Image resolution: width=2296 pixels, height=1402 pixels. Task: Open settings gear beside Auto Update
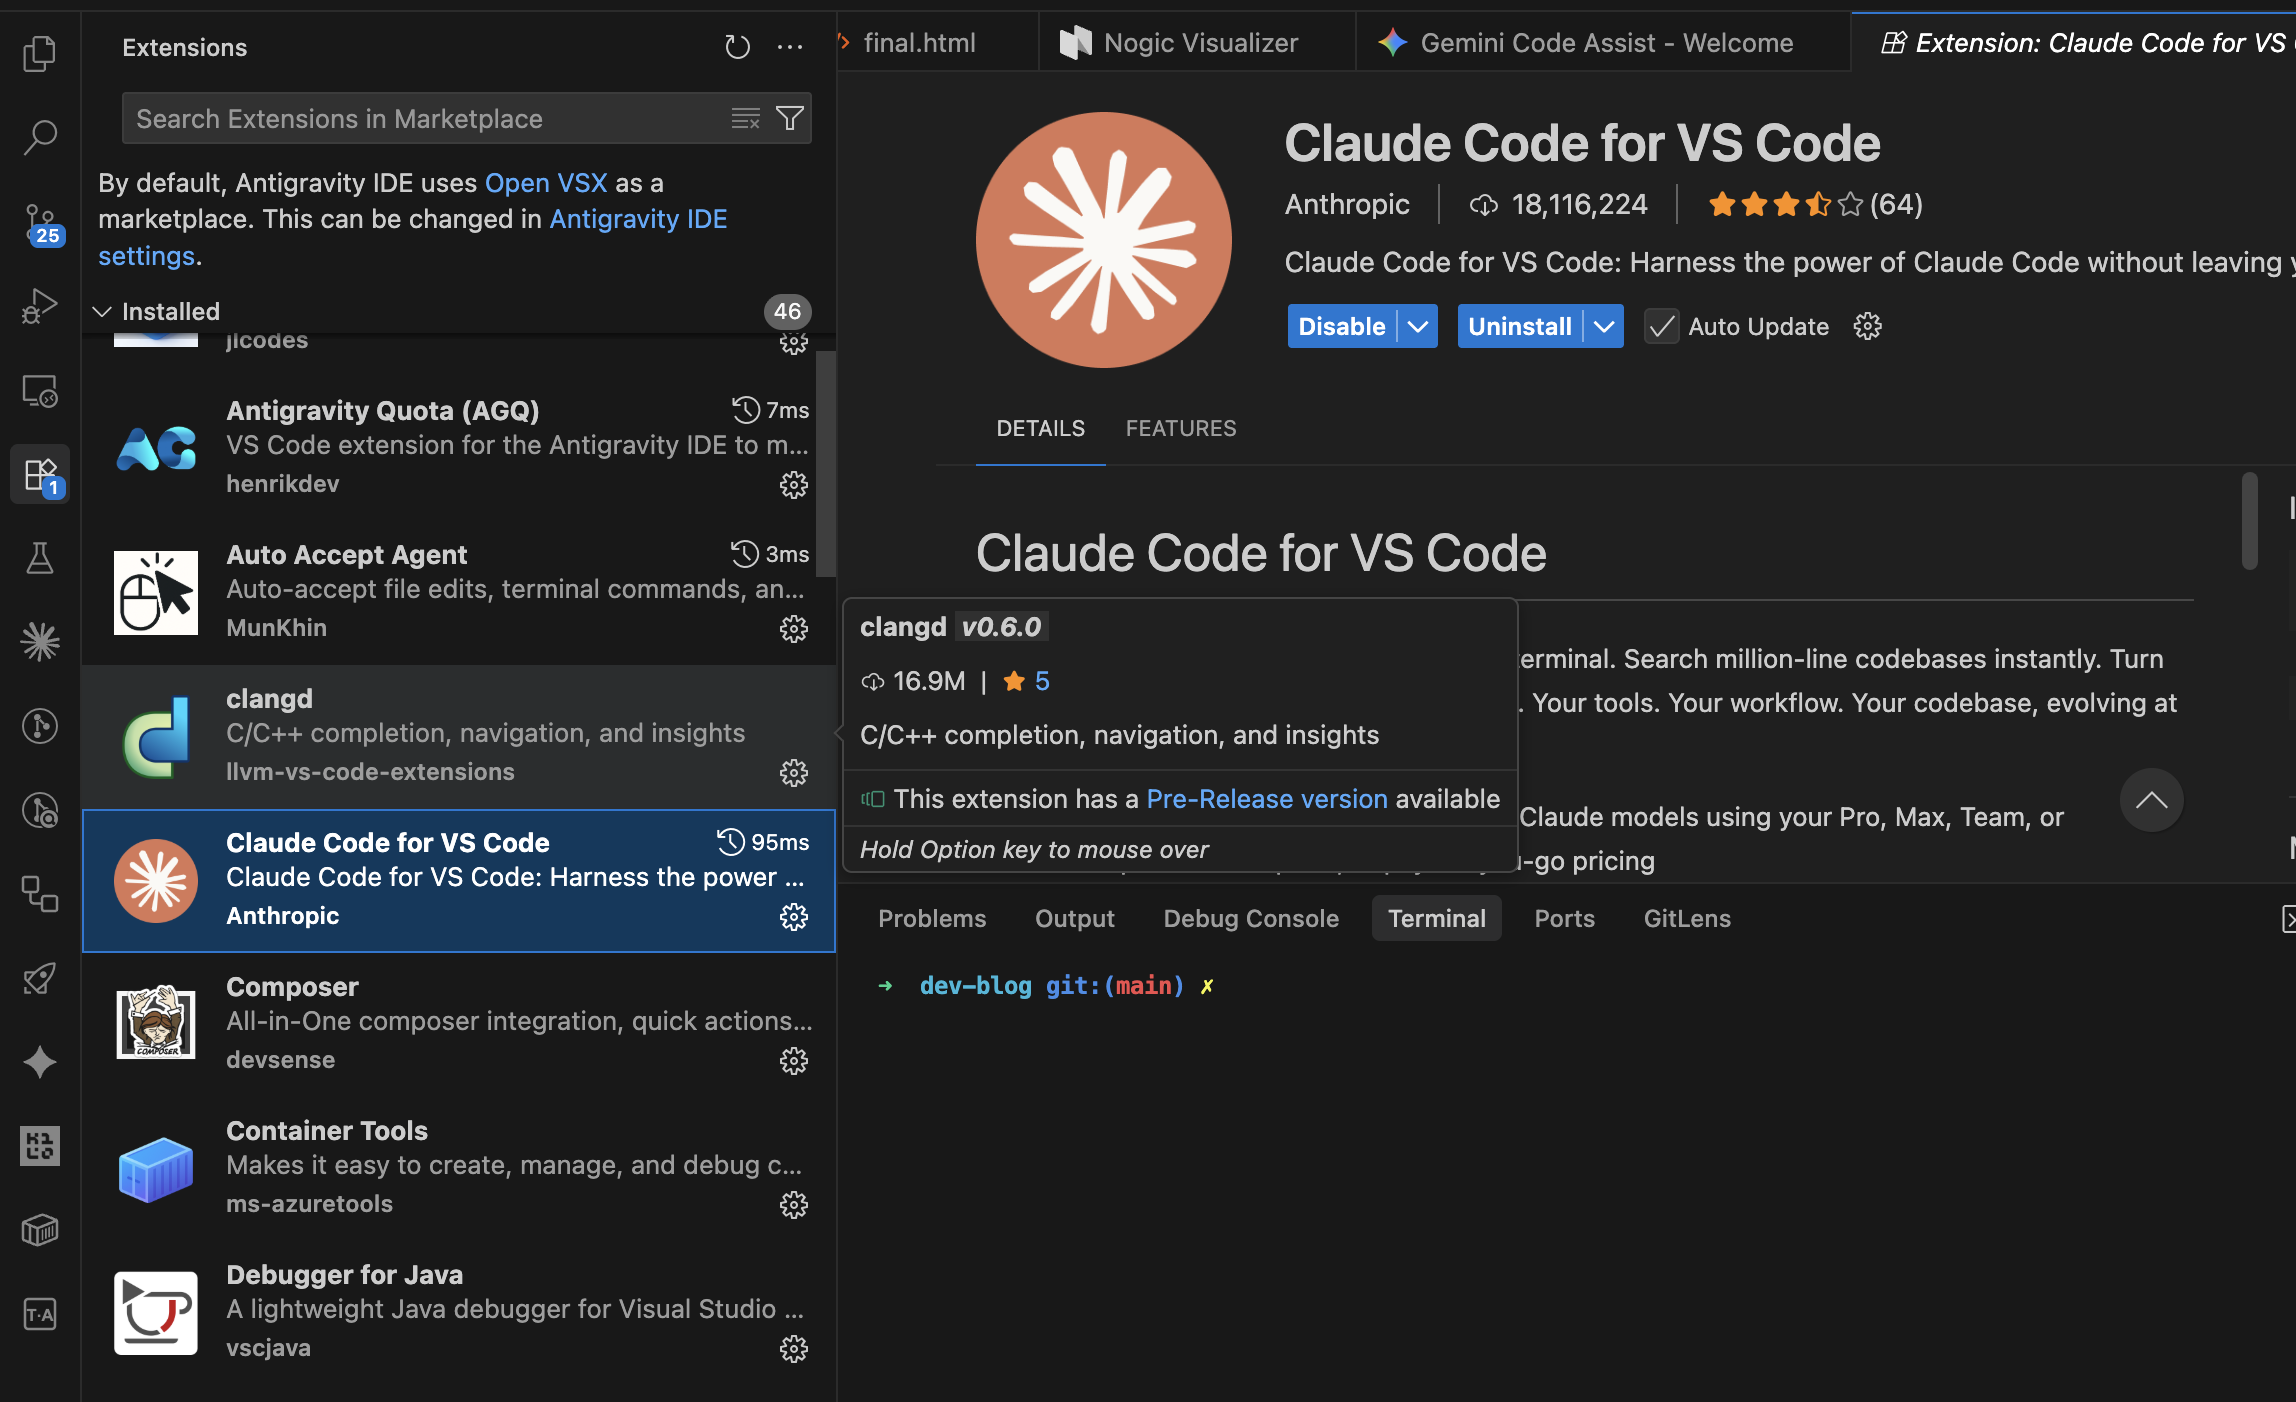1867,327
